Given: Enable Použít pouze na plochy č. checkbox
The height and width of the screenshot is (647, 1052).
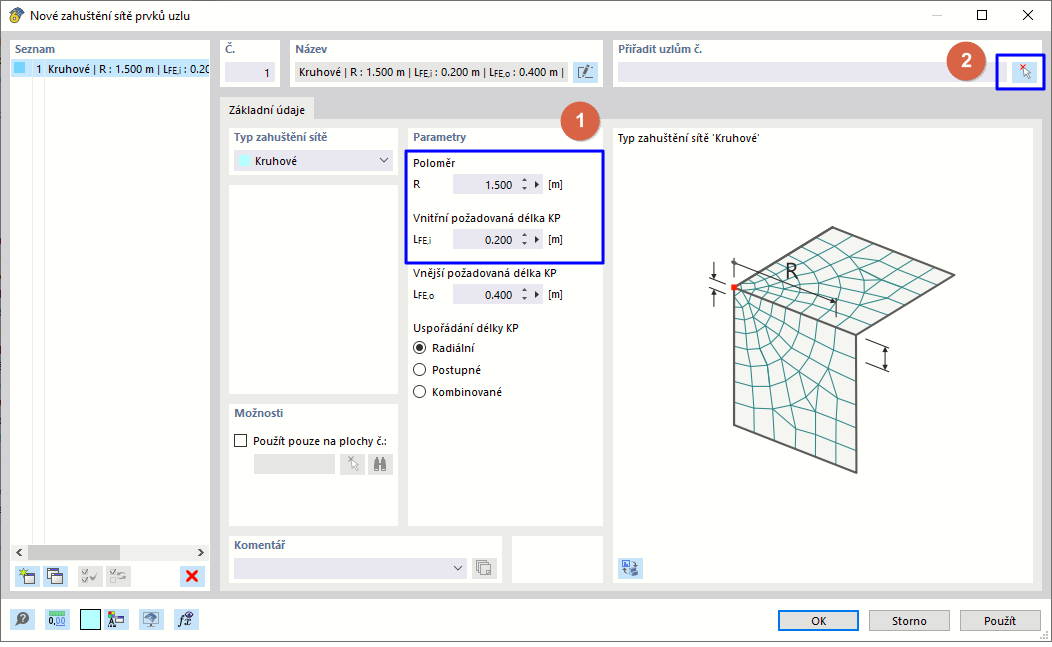Looking at the screenshot, I should [240, 441].
